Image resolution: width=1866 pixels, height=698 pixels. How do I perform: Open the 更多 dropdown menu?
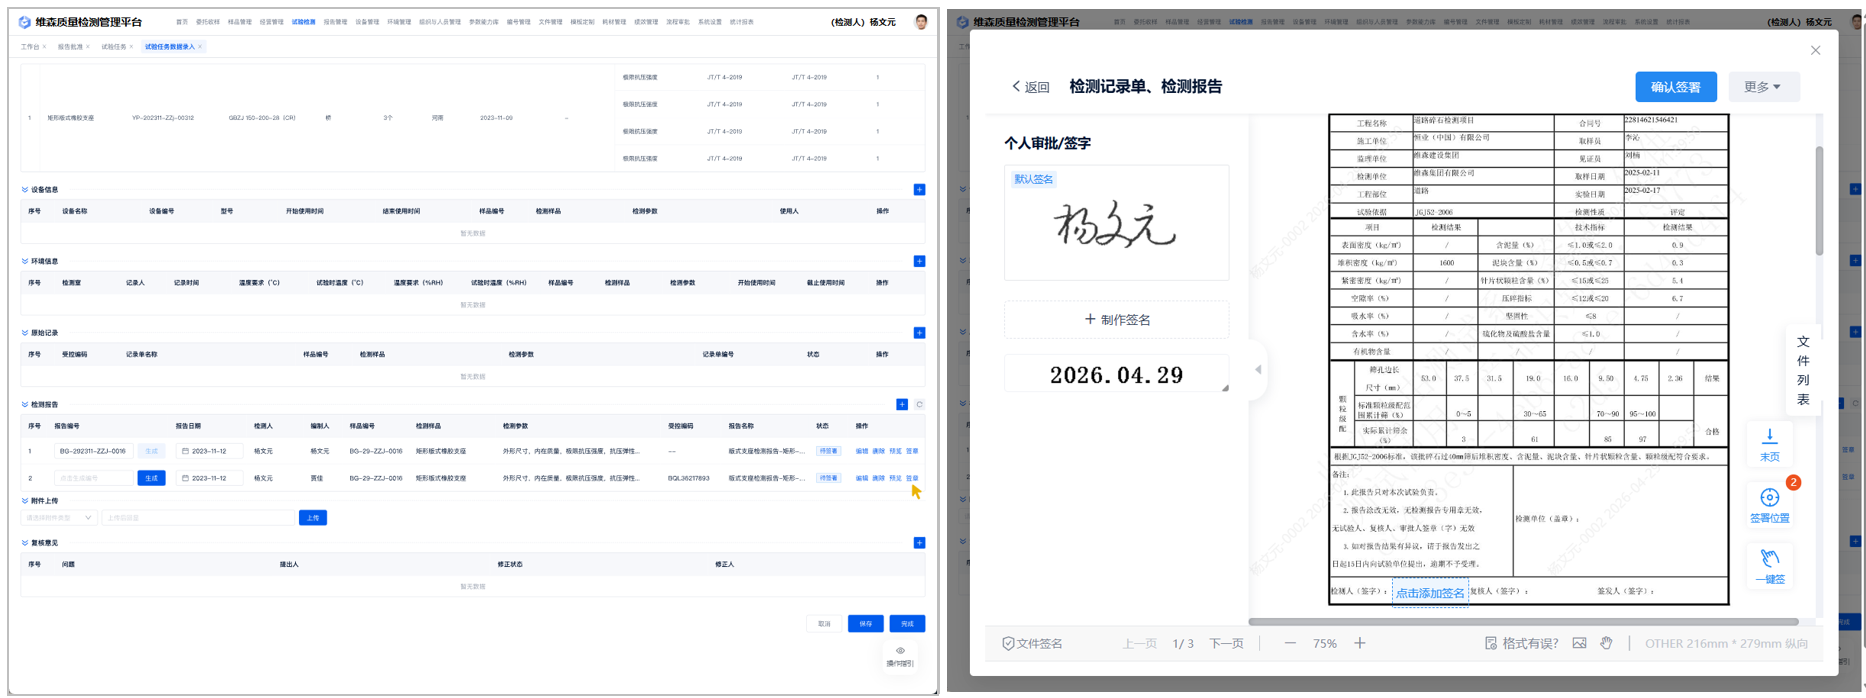click(x=1761, y=87)
